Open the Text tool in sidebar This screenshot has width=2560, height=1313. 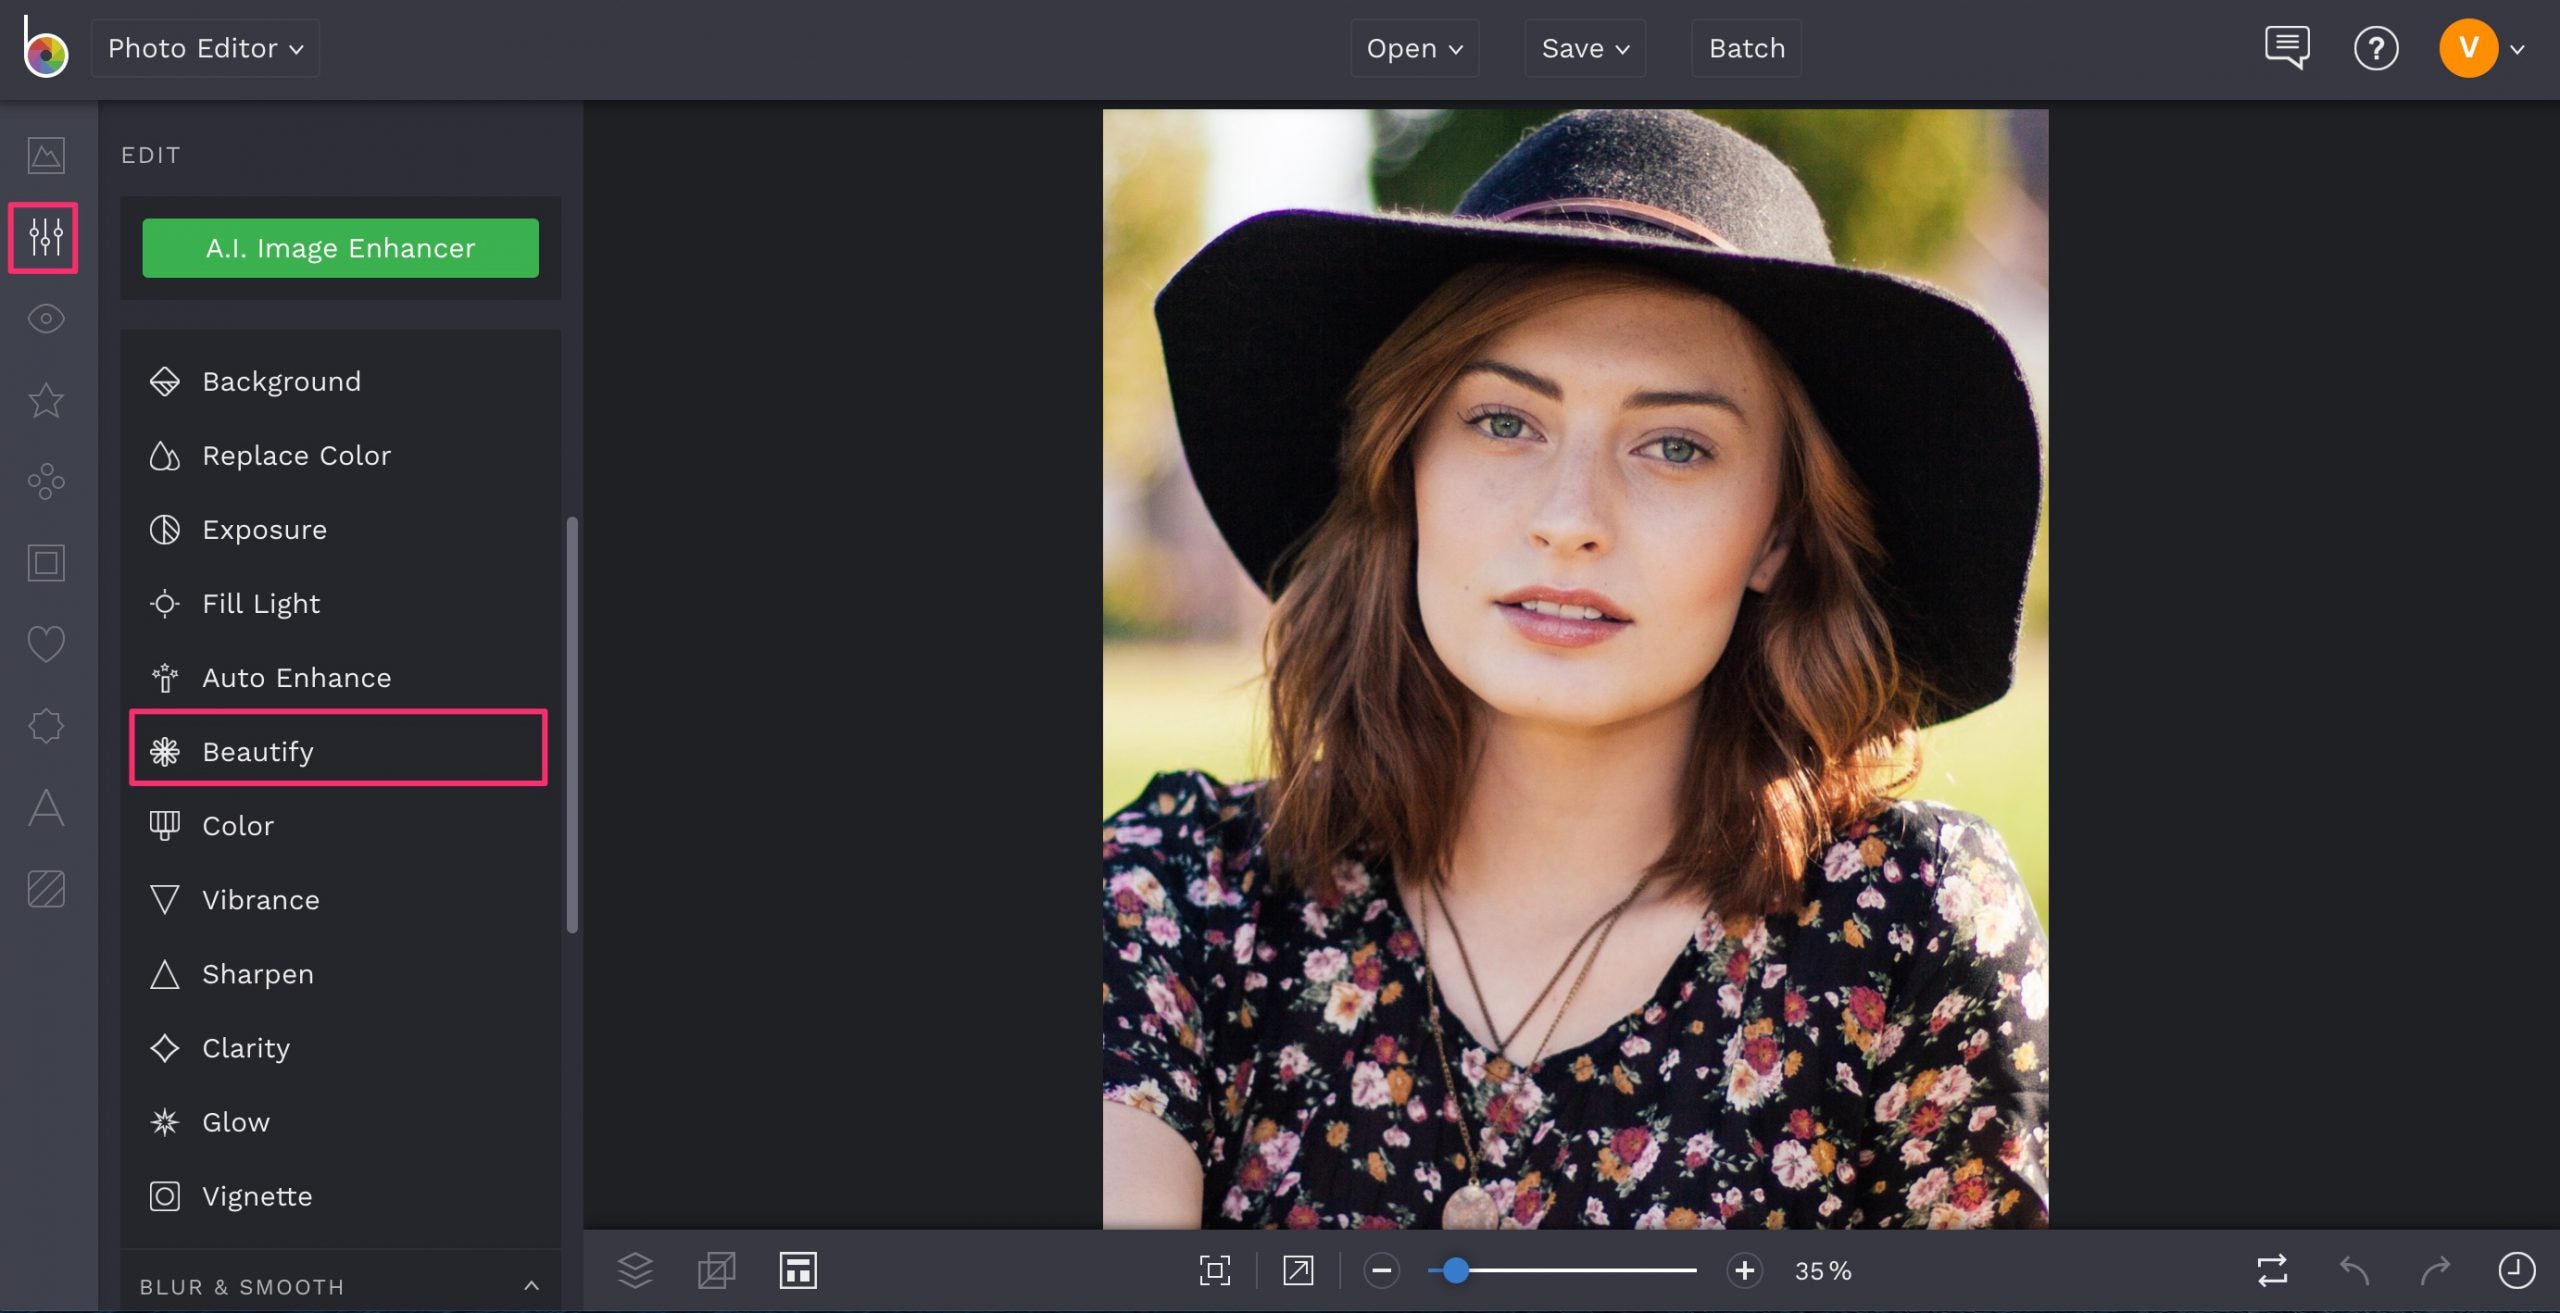pos(45,808)
